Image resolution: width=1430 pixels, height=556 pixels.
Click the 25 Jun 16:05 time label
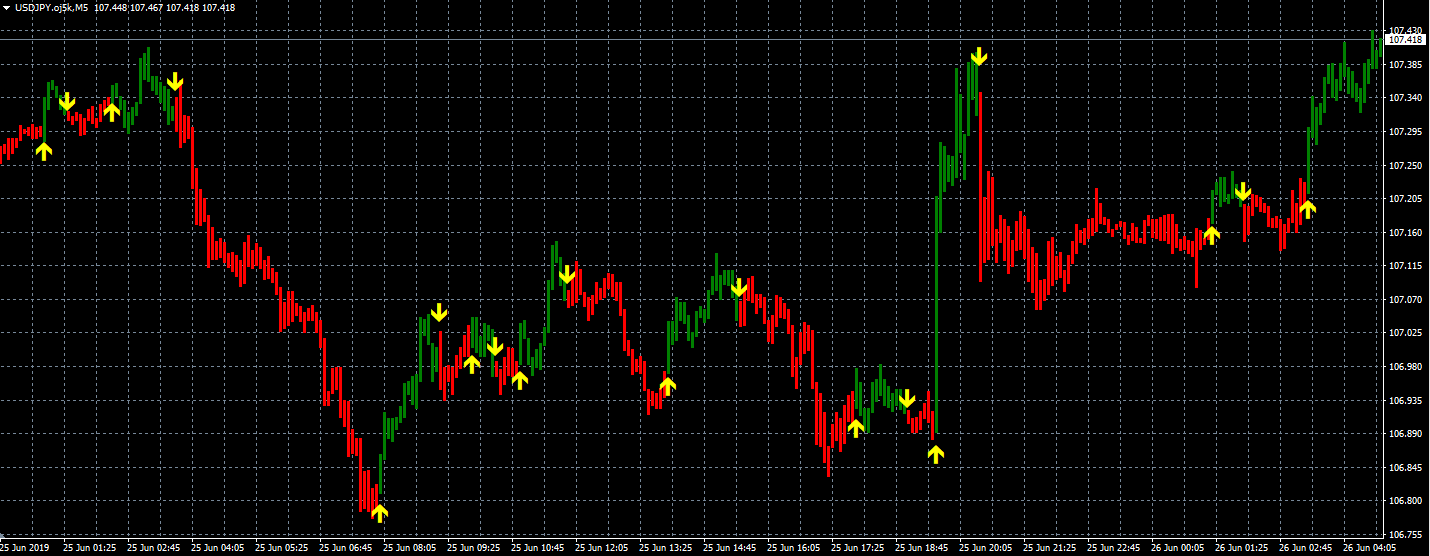(x=794, y=548)
